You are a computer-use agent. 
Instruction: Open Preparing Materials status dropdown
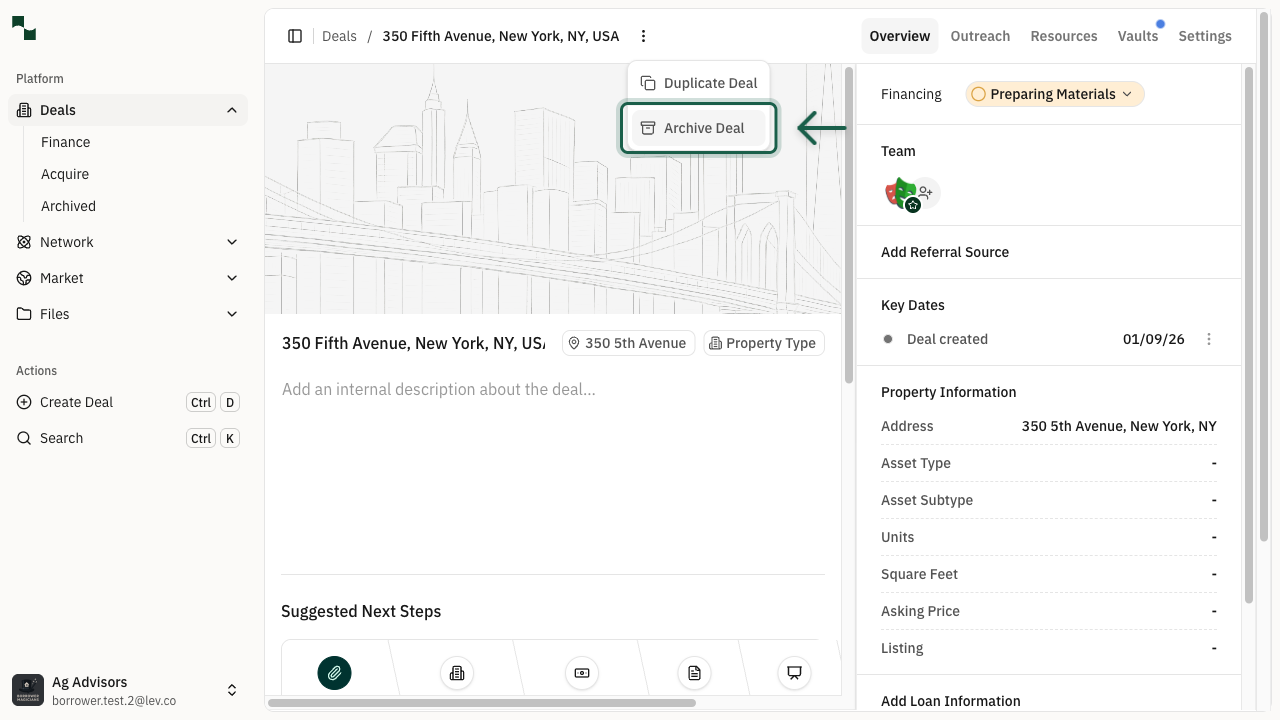point(1054,94)
